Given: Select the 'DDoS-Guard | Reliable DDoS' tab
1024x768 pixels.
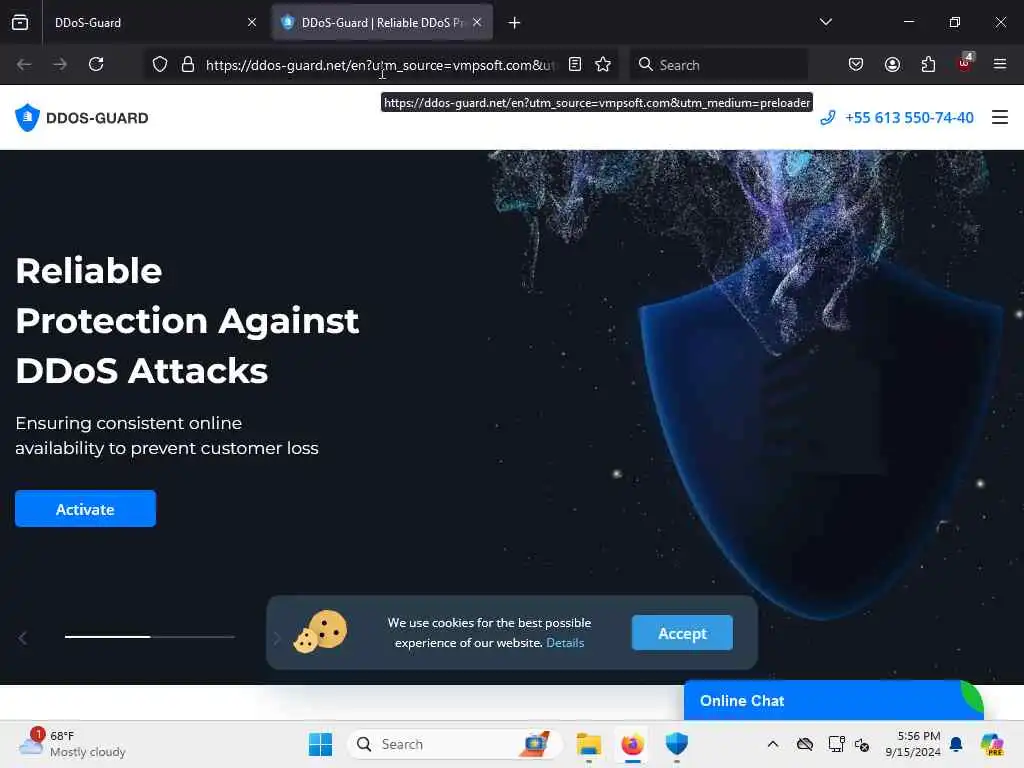Looking at the screenshot, I should pos(382,22).
